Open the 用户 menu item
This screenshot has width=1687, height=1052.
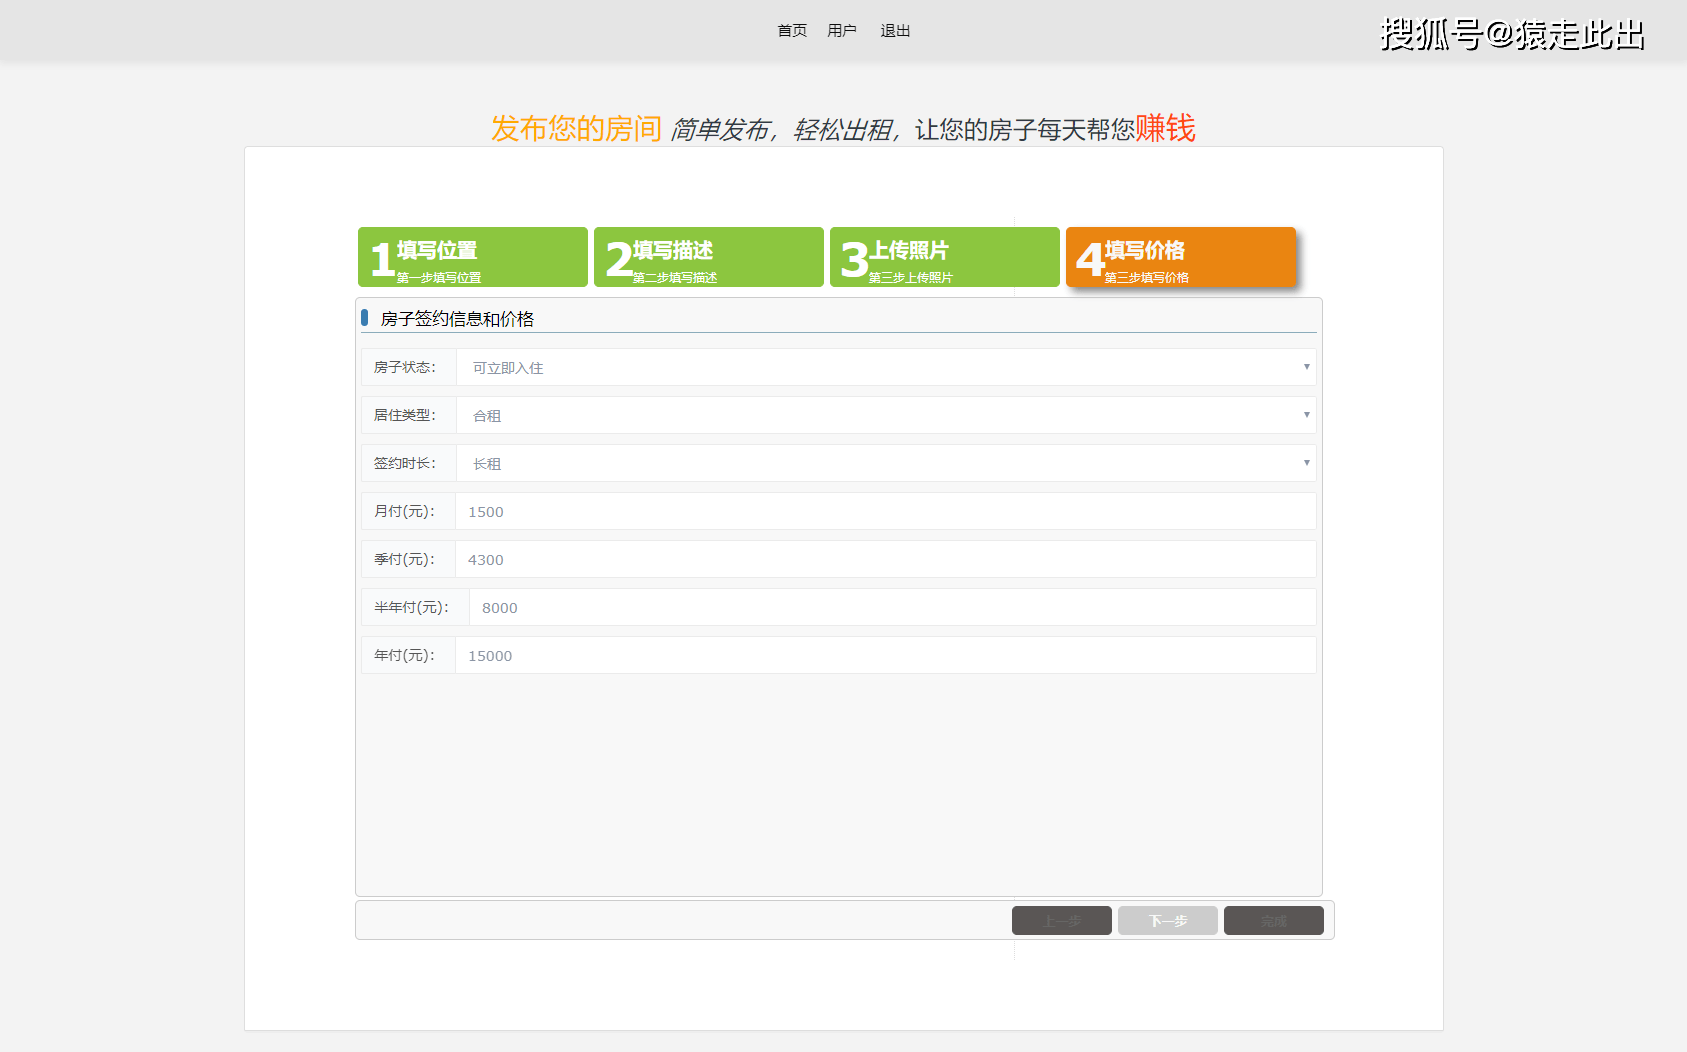pos(842,31)
